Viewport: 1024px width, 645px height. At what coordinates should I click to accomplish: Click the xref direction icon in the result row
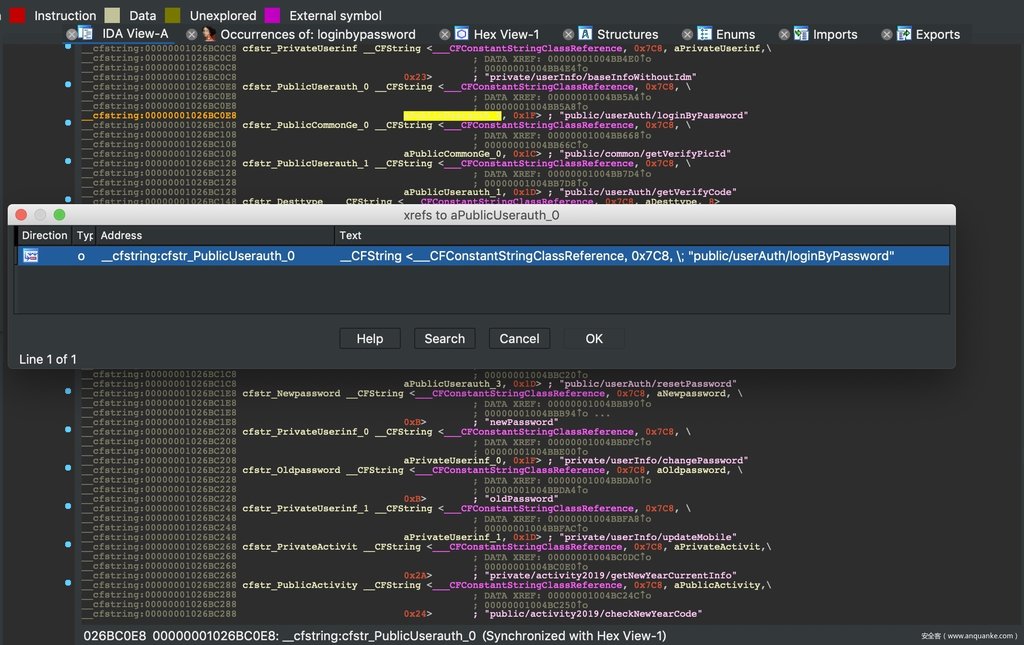(31, 256)
